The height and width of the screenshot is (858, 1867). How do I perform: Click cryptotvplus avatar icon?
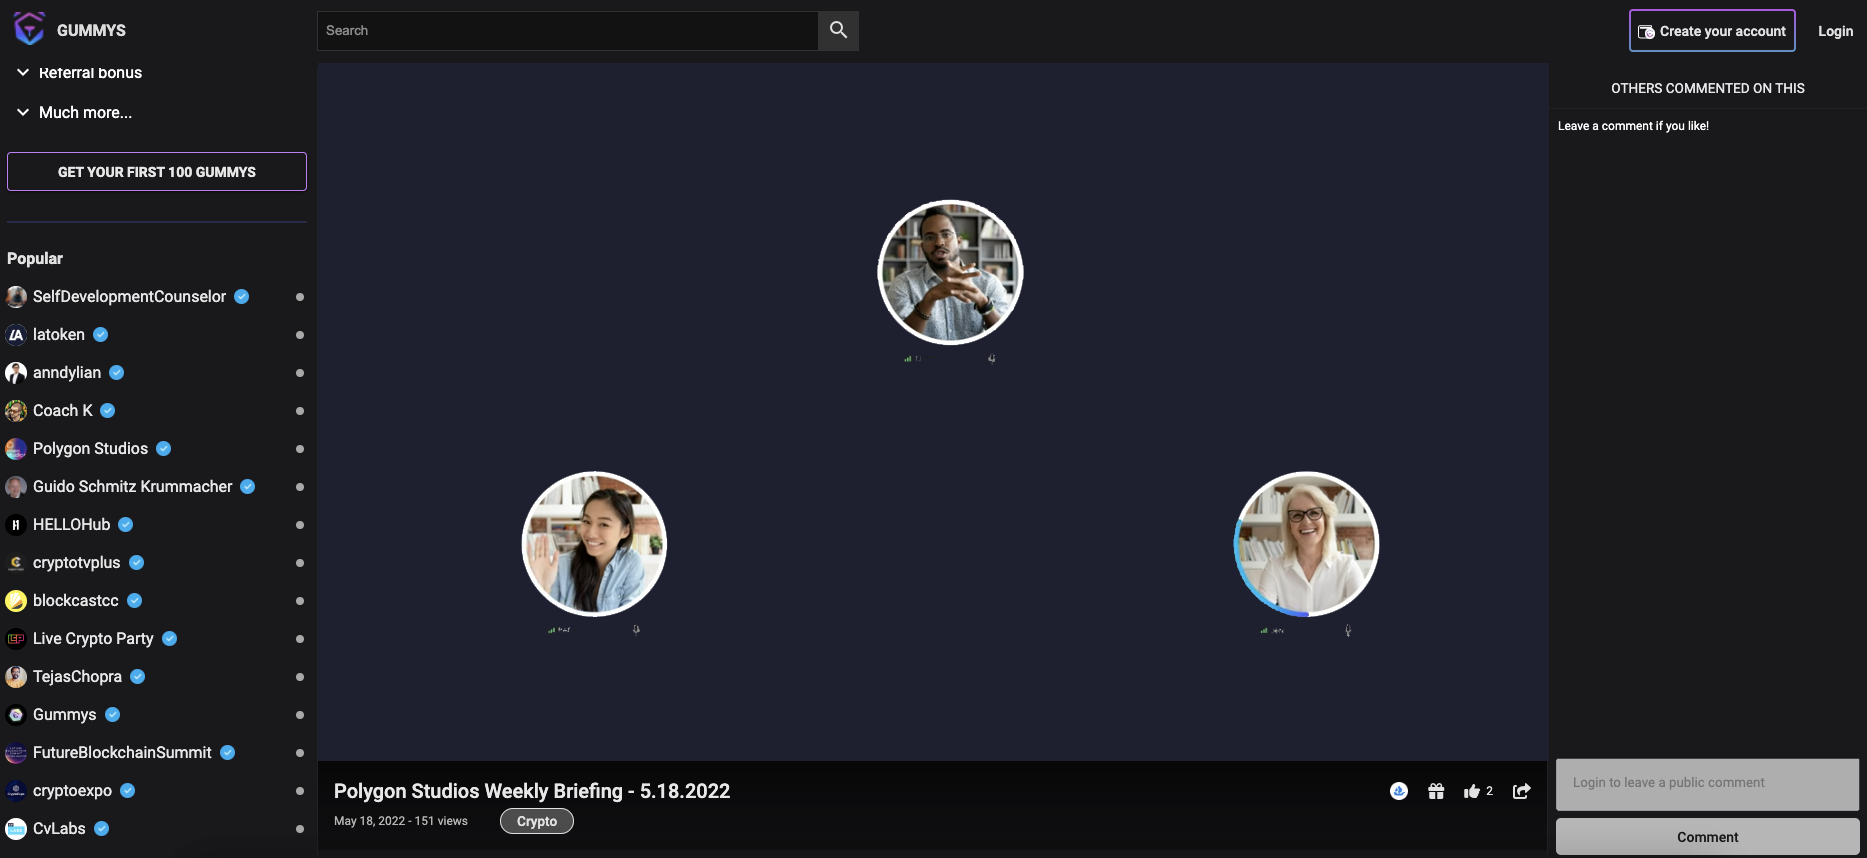tap(16, 562)
